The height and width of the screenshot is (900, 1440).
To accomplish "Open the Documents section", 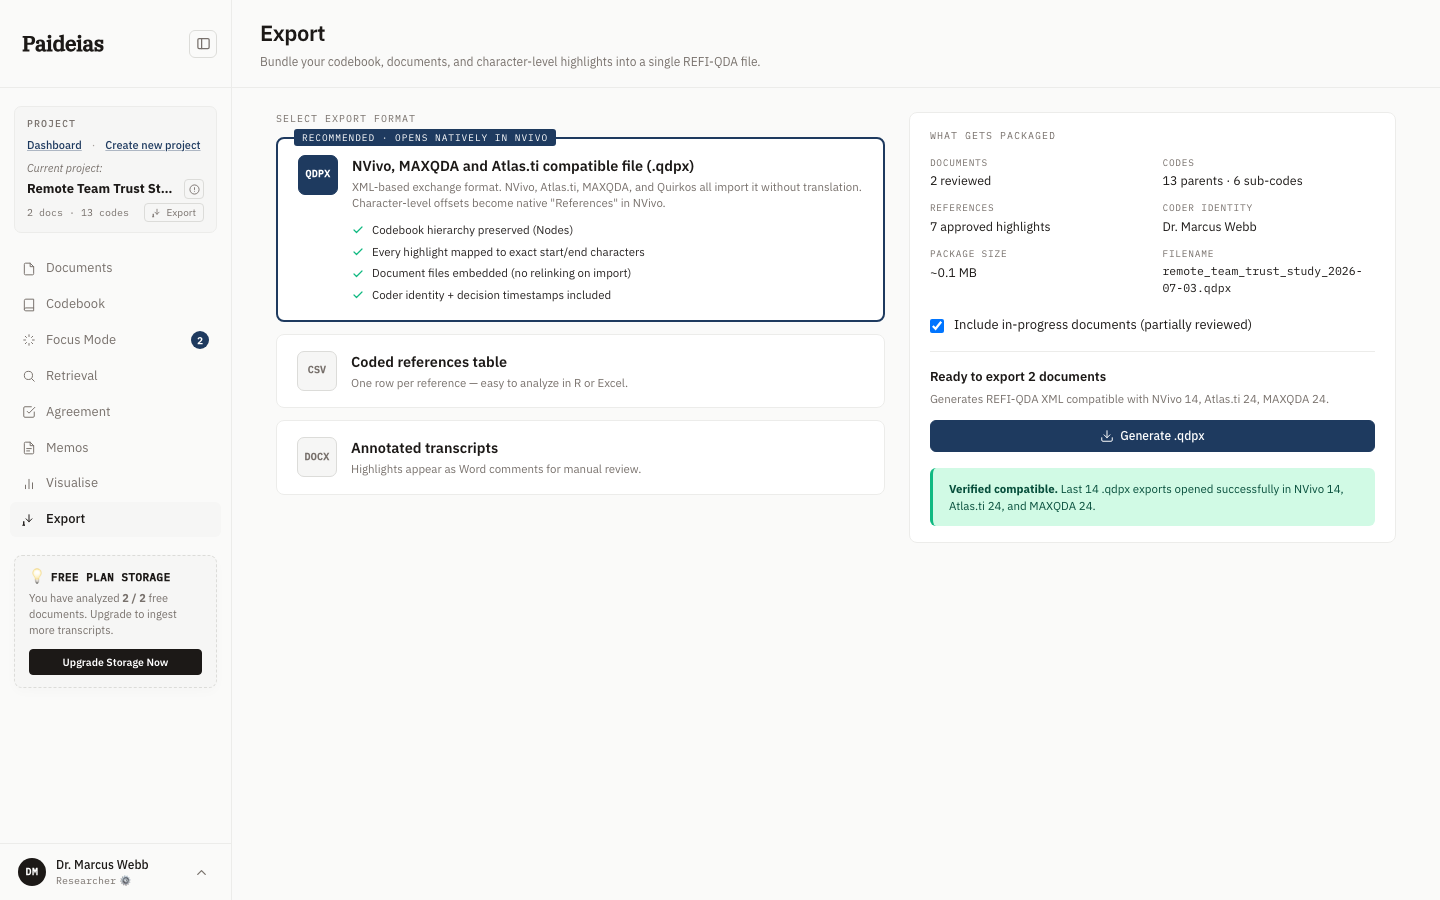I will 115,268.
